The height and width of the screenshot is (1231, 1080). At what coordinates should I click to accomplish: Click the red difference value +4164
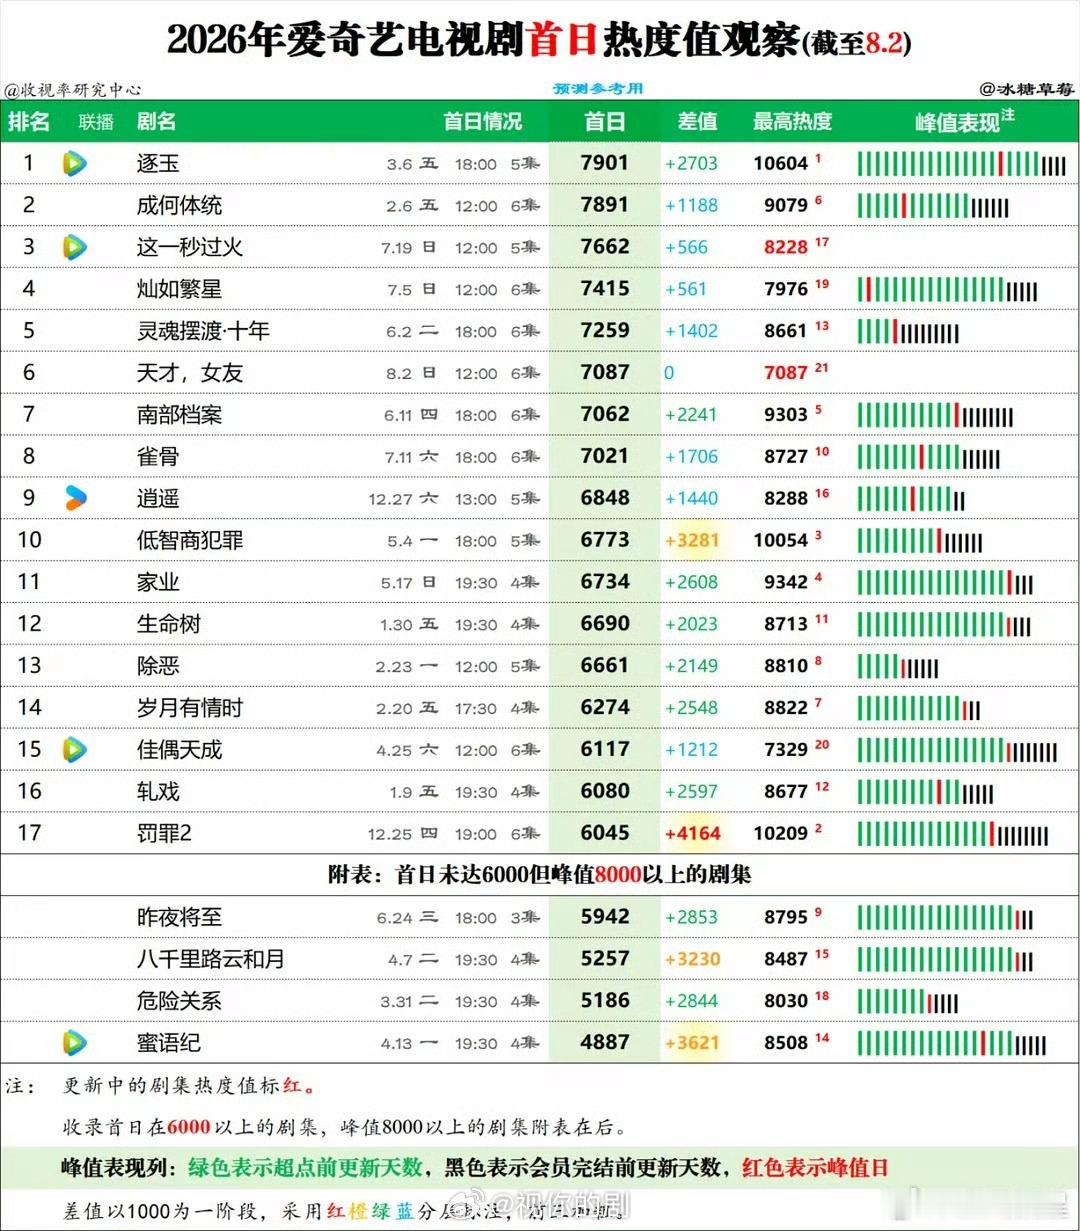[x=692, y=834]
